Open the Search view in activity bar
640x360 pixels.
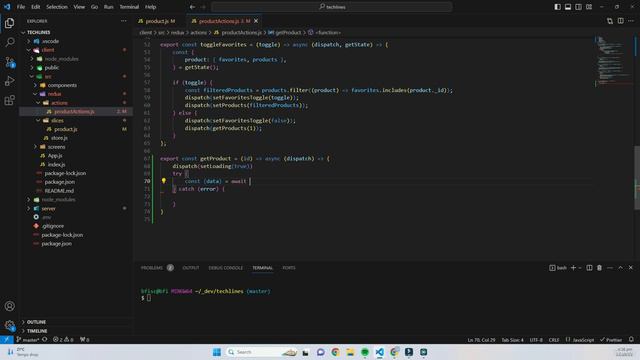pos(9,42)
